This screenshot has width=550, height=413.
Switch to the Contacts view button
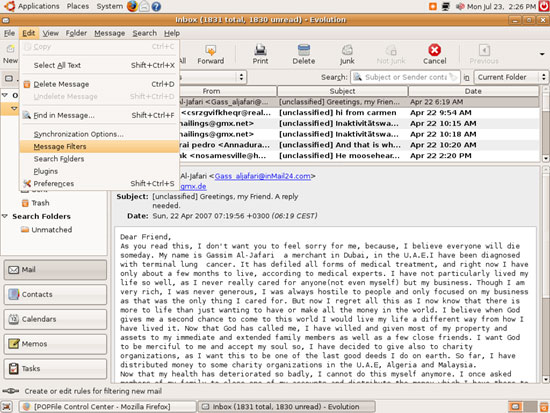55,294
